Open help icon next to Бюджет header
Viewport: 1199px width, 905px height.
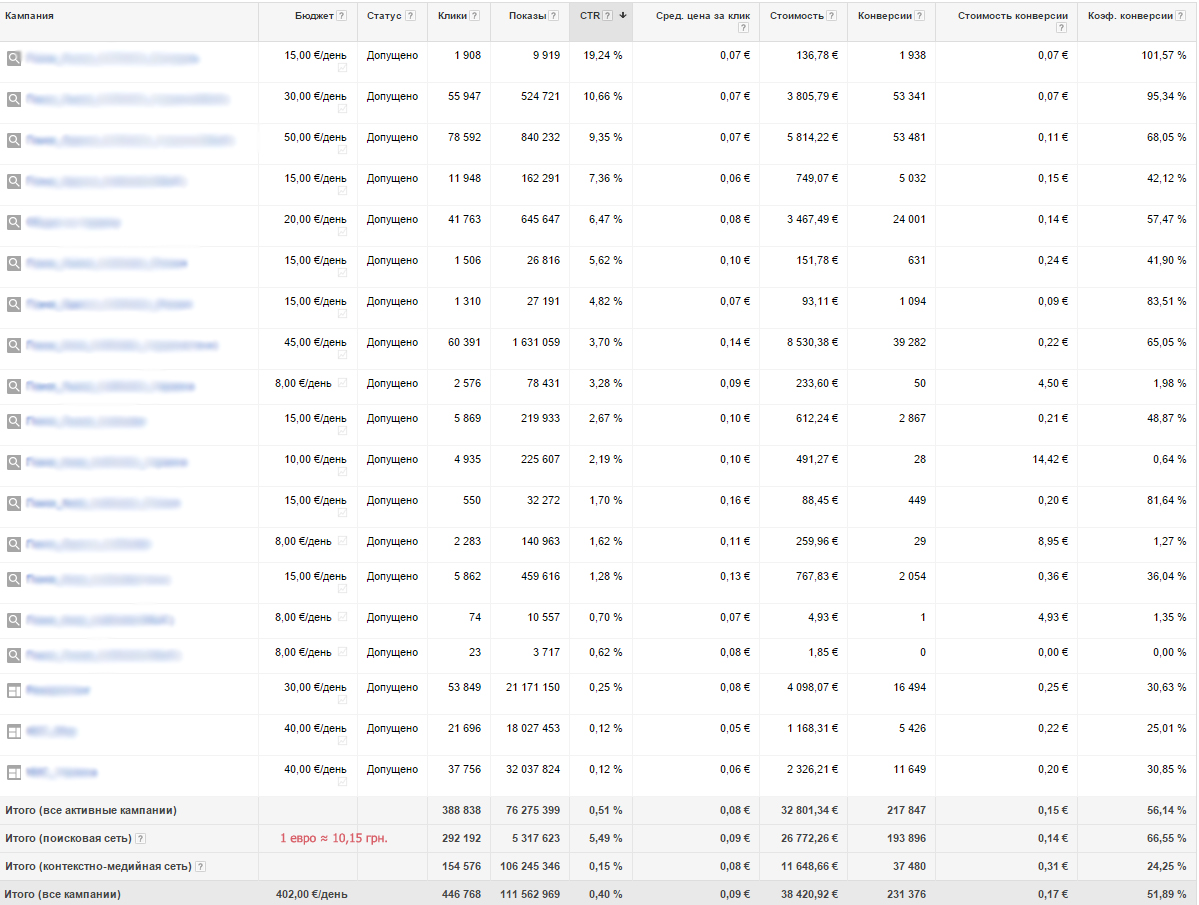click(x=342, y=16)
